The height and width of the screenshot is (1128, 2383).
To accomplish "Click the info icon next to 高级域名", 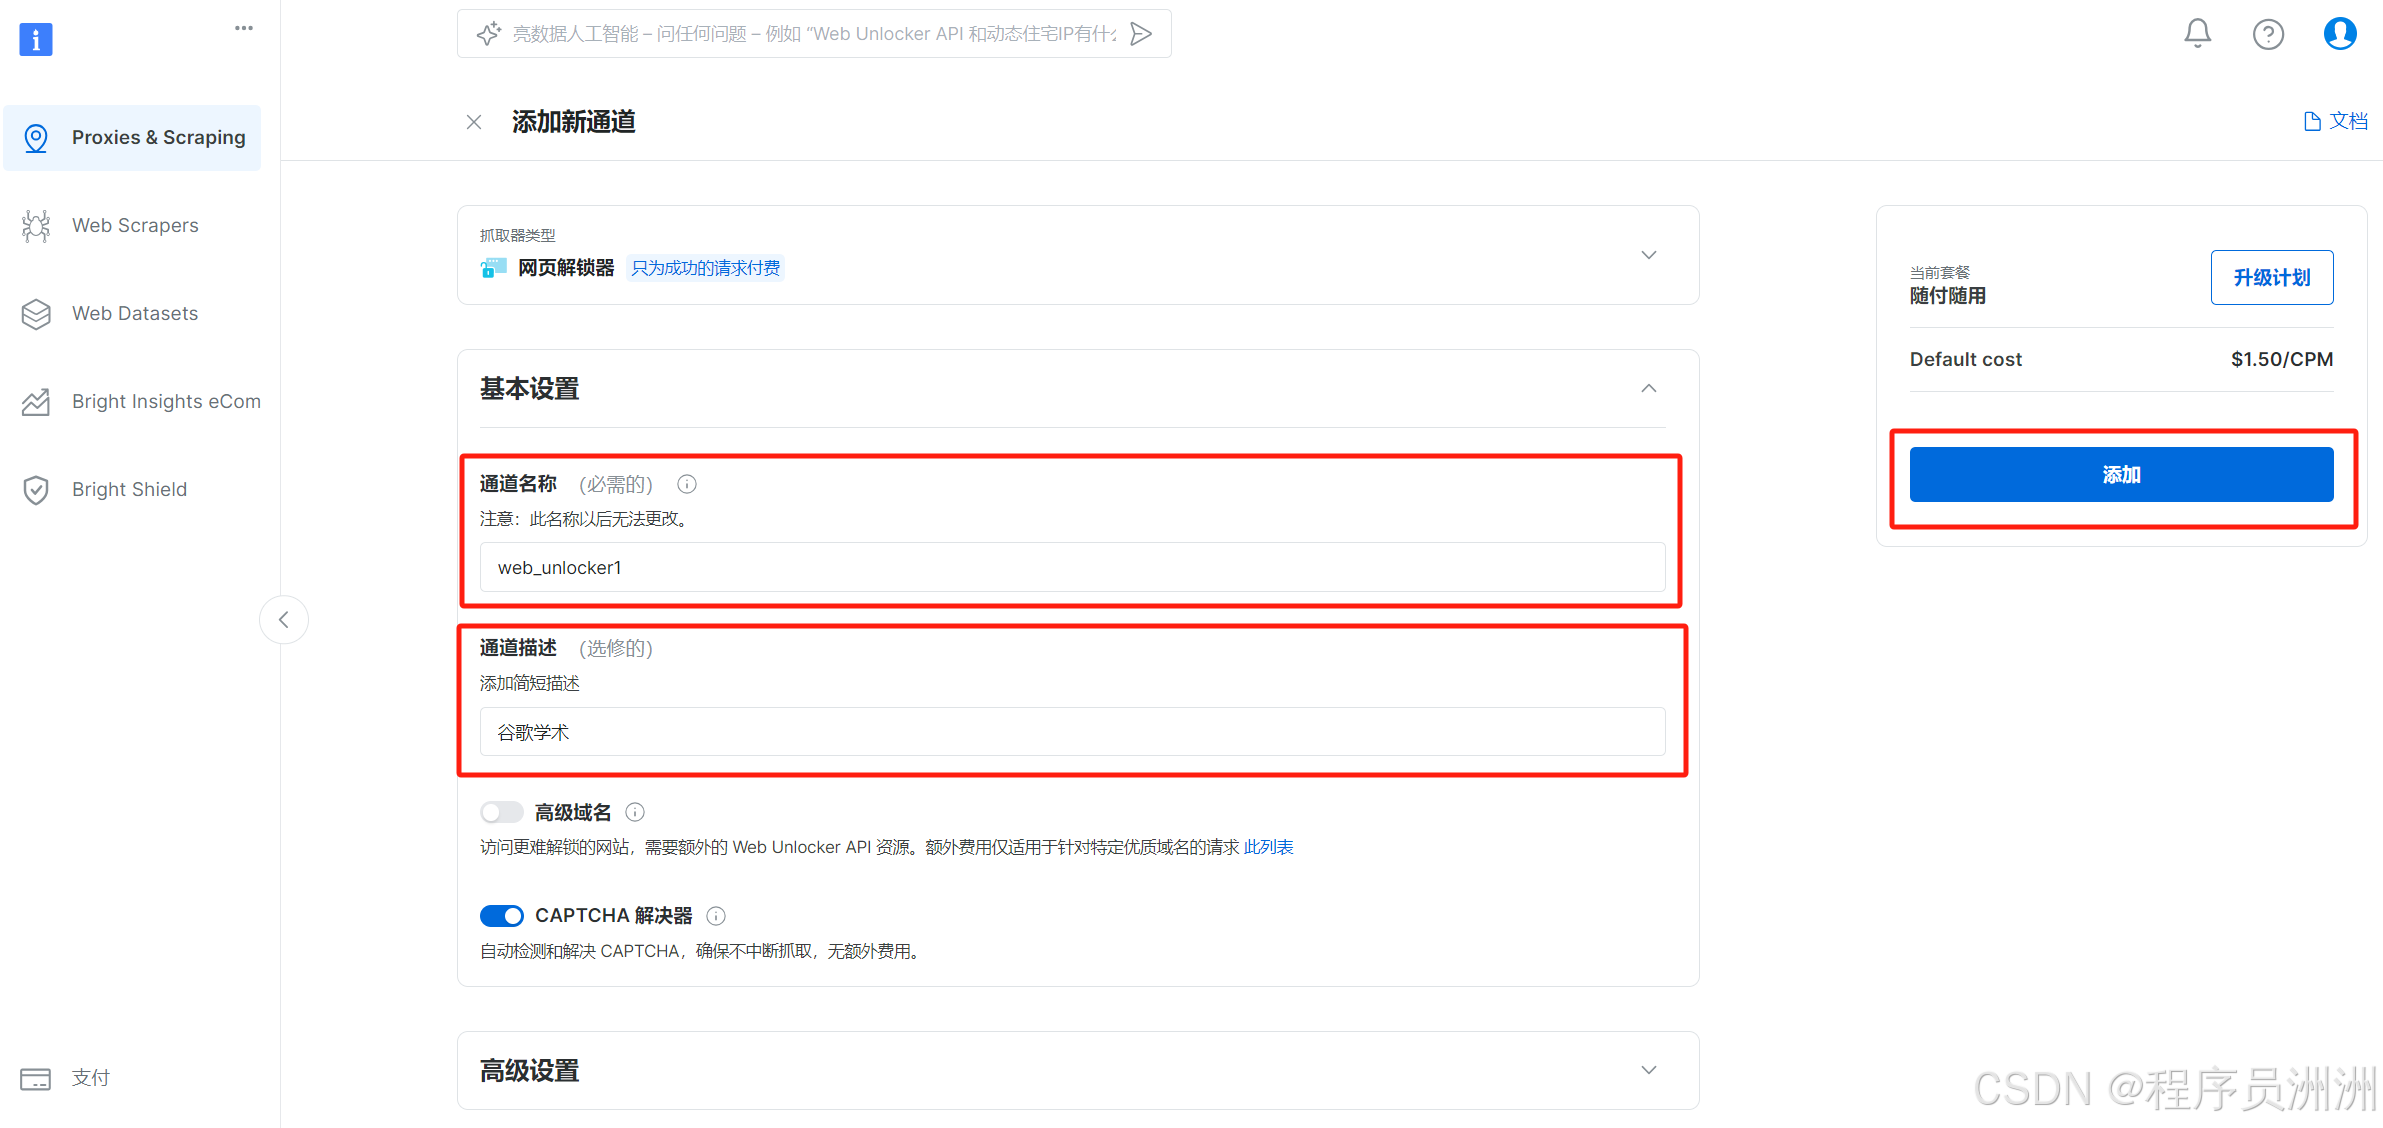I will click(635, 812).
